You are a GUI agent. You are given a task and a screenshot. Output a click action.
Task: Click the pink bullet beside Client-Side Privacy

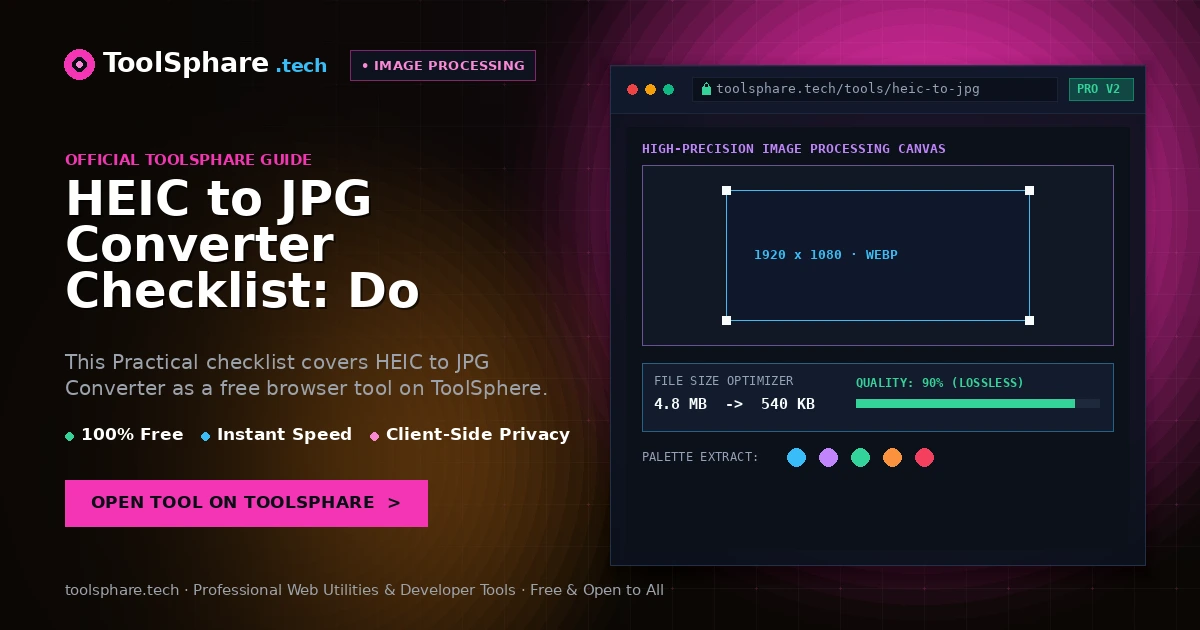point(374,436)
